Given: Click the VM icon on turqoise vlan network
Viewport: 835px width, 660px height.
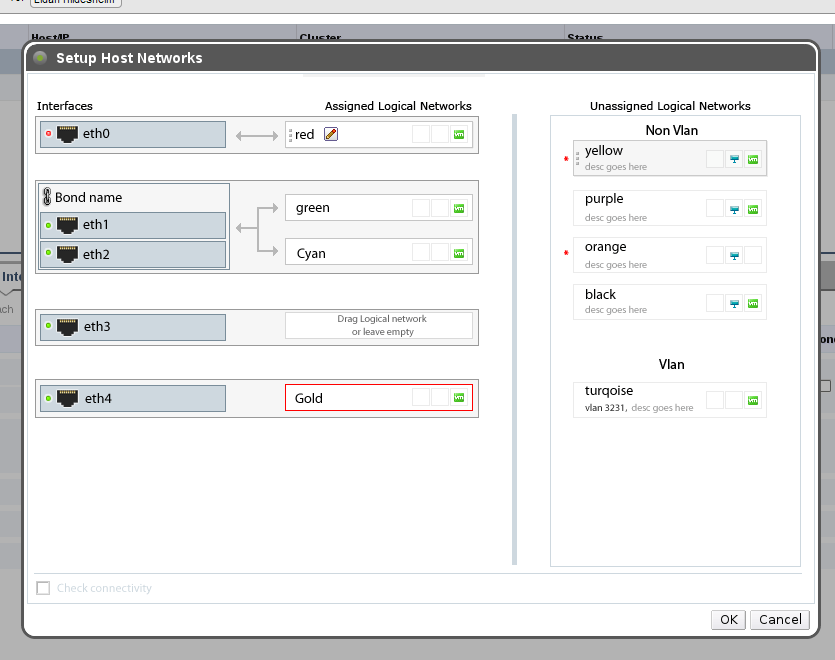Looking at the screenshot, I should coord(751,400).
